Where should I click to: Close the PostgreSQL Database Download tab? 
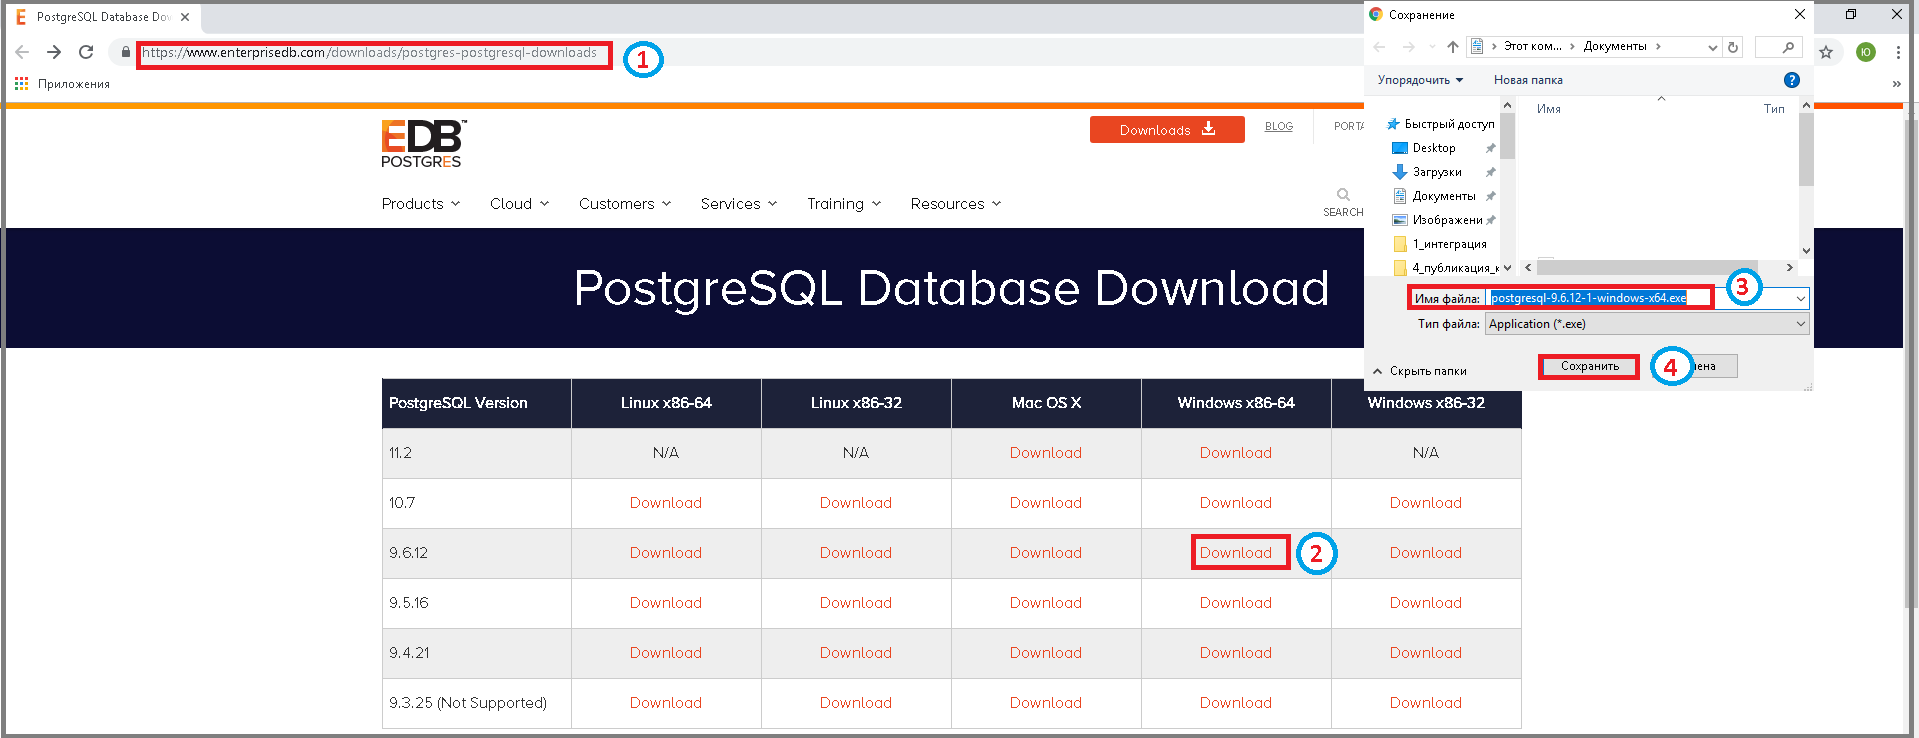185,17
